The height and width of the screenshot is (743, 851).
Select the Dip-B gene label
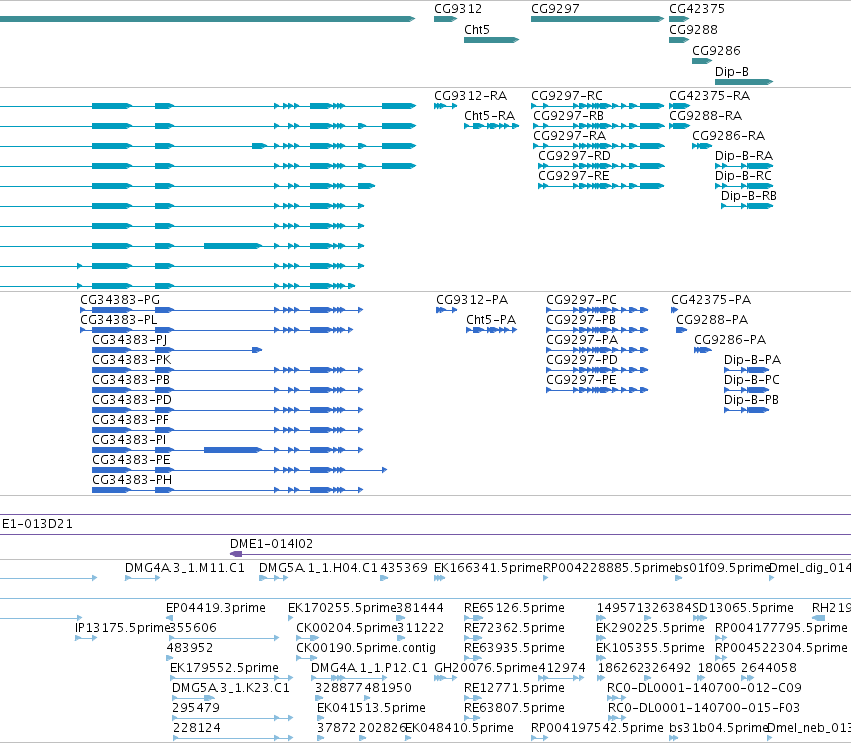(732, 72)
